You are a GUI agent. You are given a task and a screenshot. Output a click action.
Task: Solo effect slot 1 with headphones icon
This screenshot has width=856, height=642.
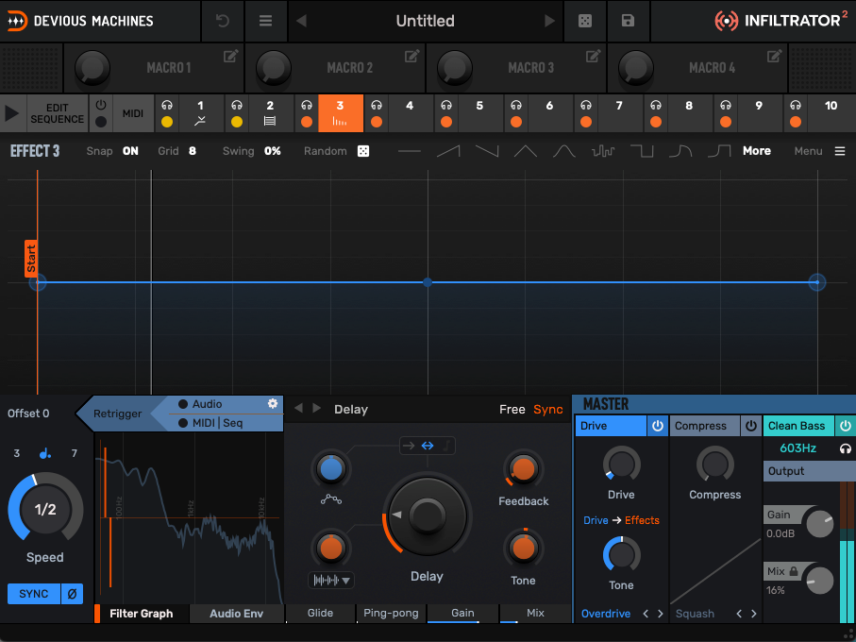coord(167,105)
